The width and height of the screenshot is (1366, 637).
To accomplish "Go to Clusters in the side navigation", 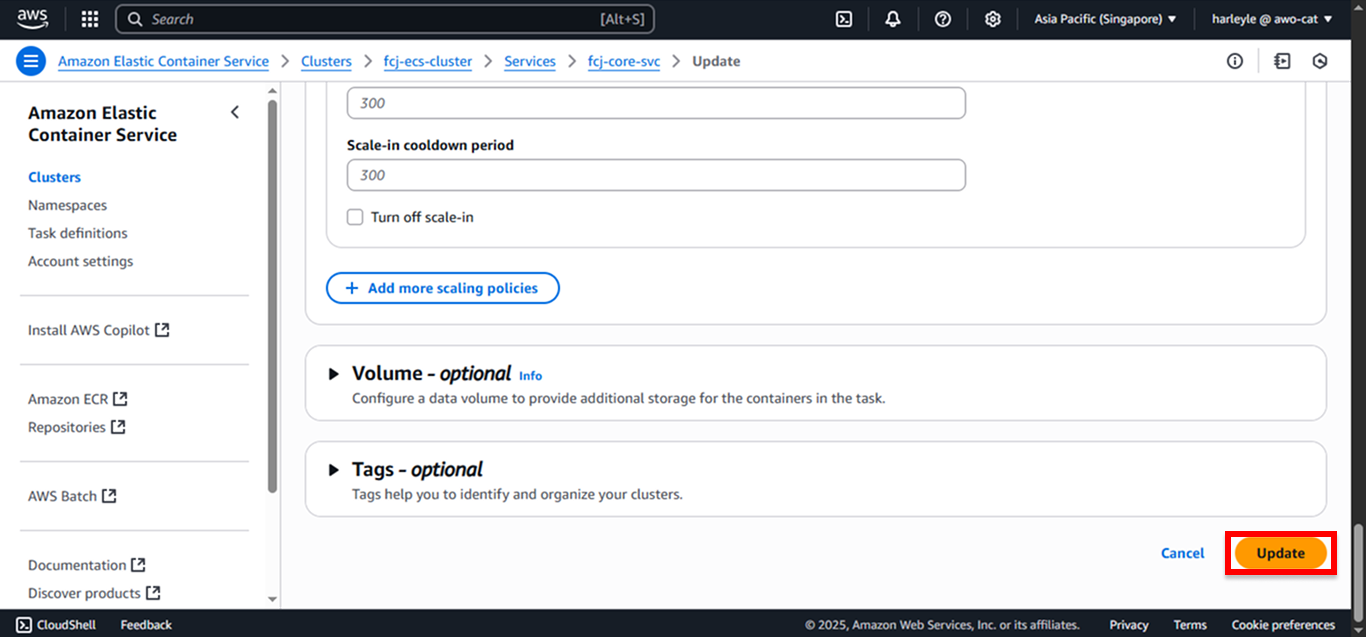I will (x=54, y=177).
